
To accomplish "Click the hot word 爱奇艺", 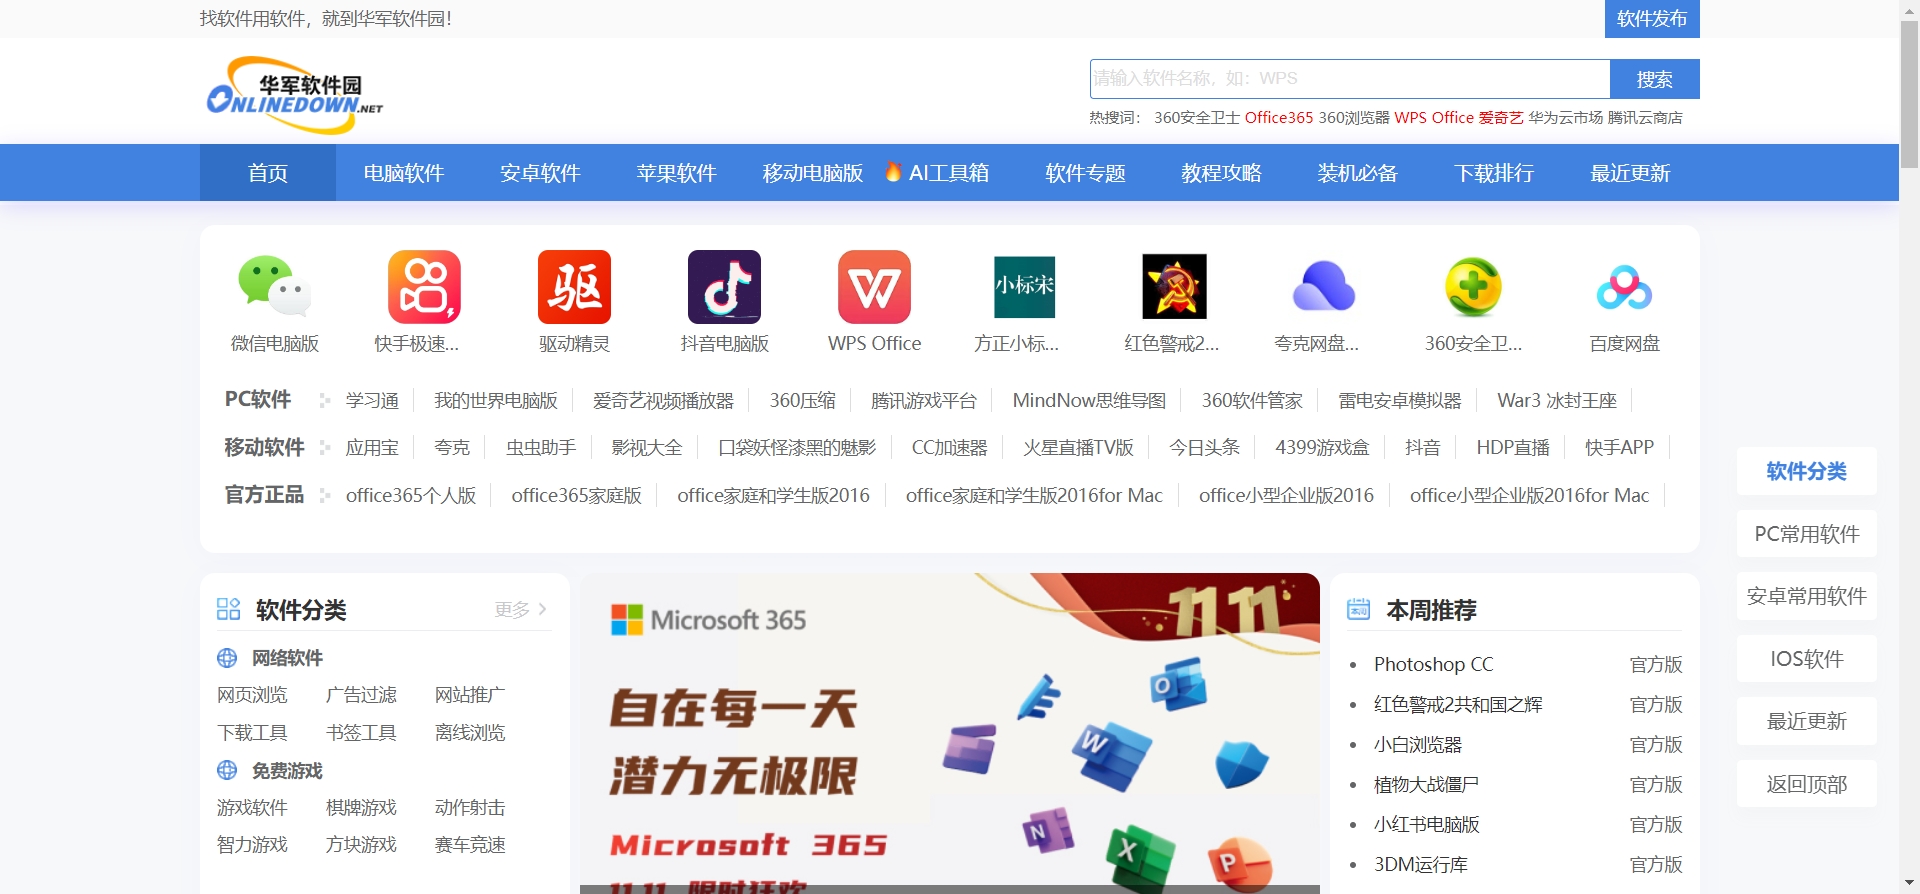I will pyautogui.click(x=1501, y=118).
